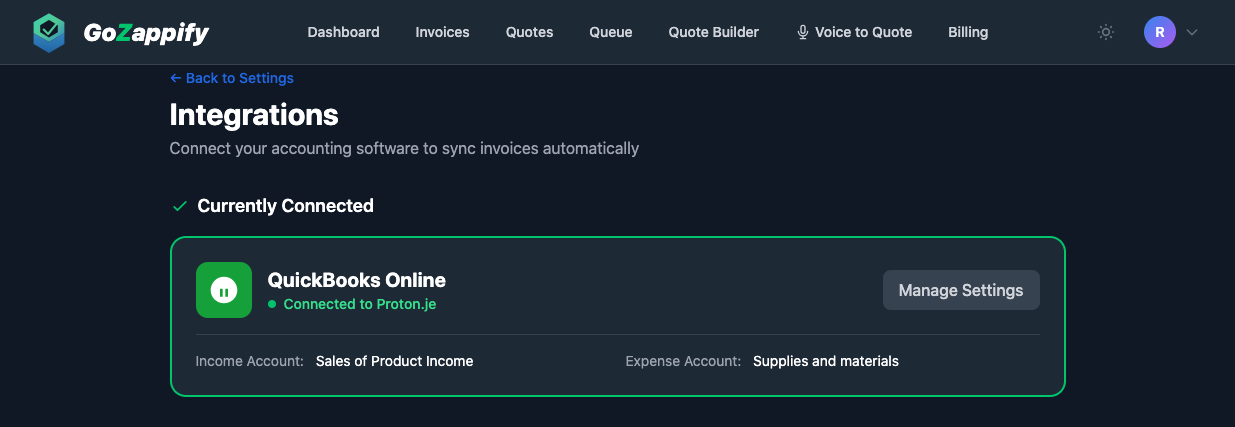Click the QuickBooks Online title

pos(356,280)
